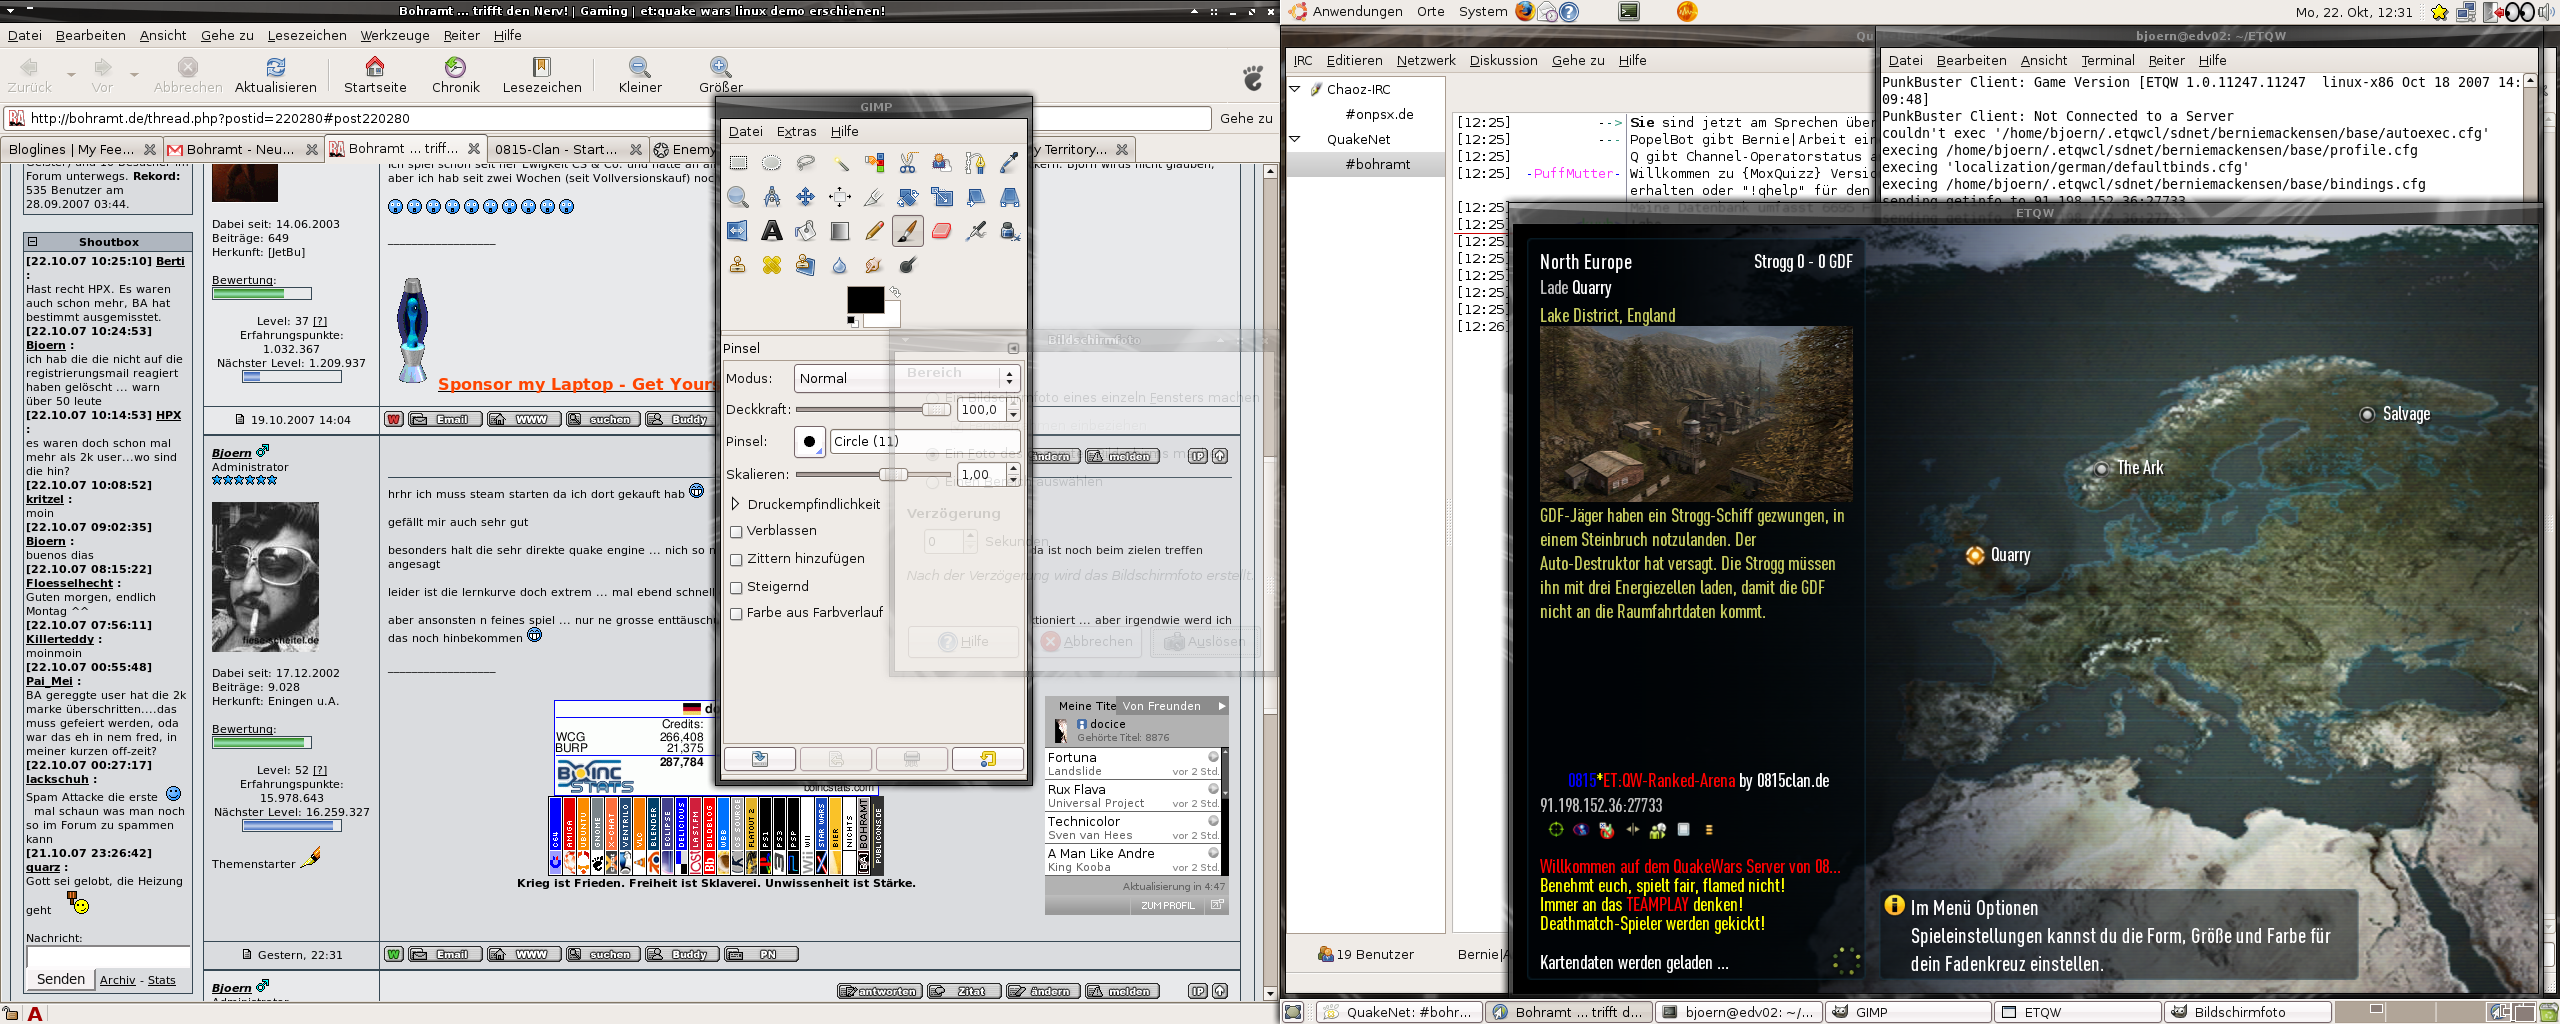Pick the Fuzzy Select magic wand tool
The width and height of the screenshot is (2560, 1024).
[839, 163]
